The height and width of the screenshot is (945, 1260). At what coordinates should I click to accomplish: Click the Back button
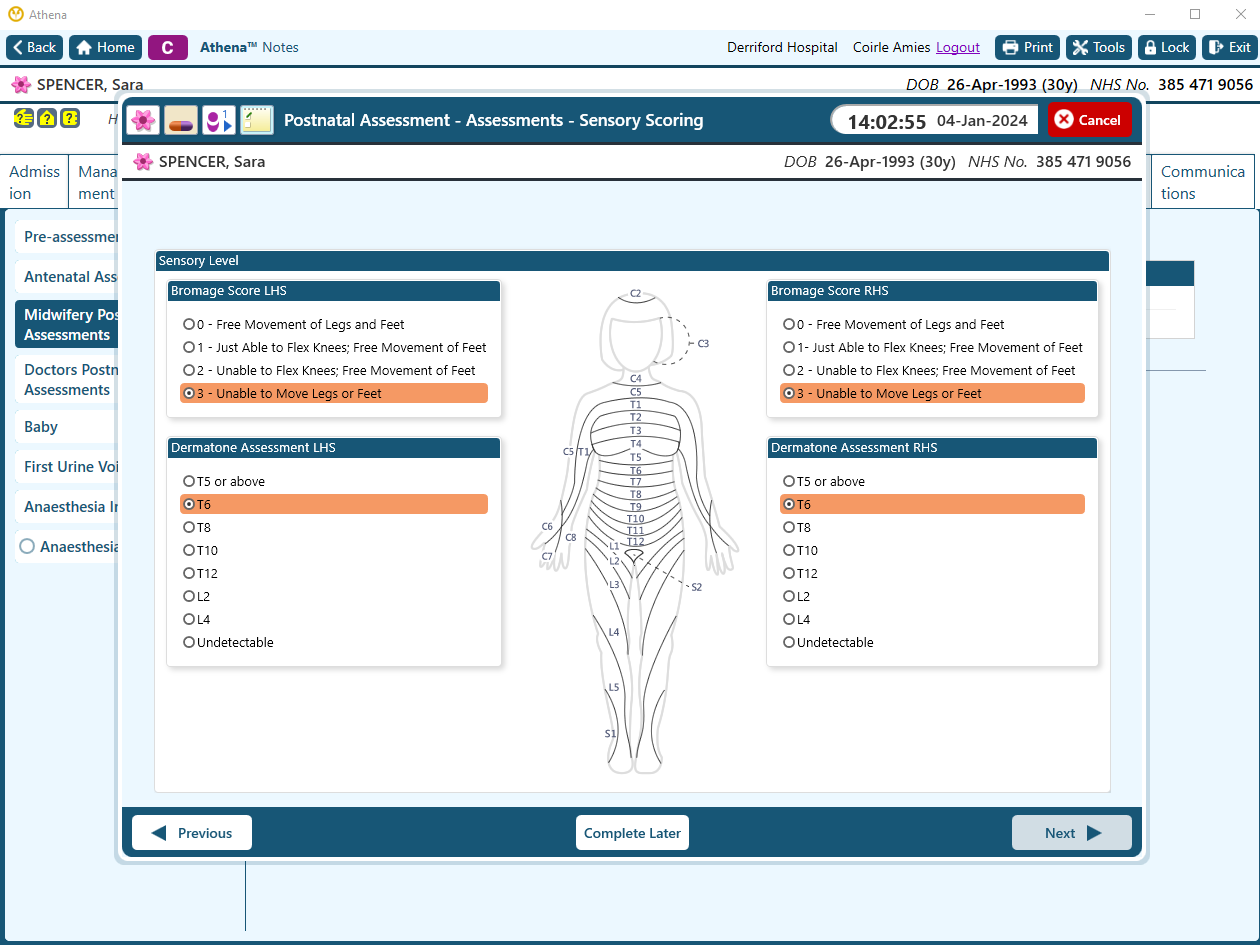[35, 47]
